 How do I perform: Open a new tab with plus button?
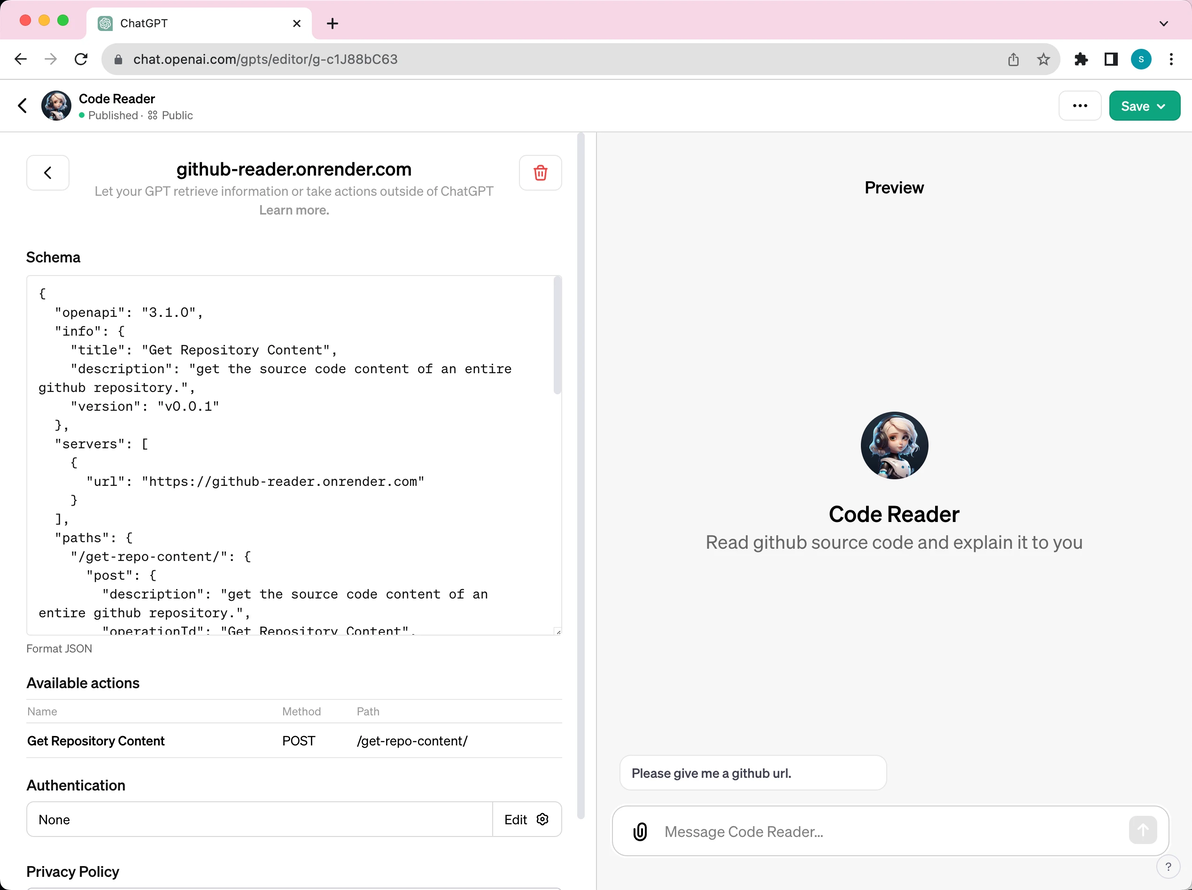tap(332, 24)
